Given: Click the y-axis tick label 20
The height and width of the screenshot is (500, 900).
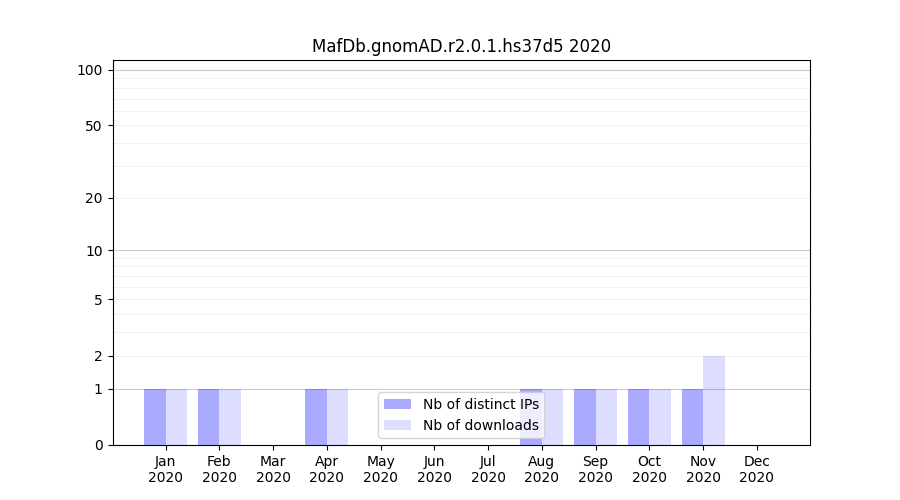Looking at the screenshot, I should pyautogui.click(x=94, y=198).
